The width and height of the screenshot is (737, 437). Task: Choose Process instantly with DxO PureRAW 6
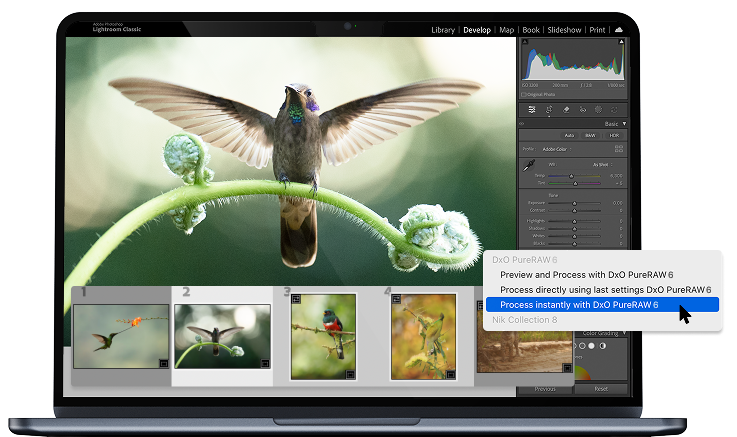(579, 304)
